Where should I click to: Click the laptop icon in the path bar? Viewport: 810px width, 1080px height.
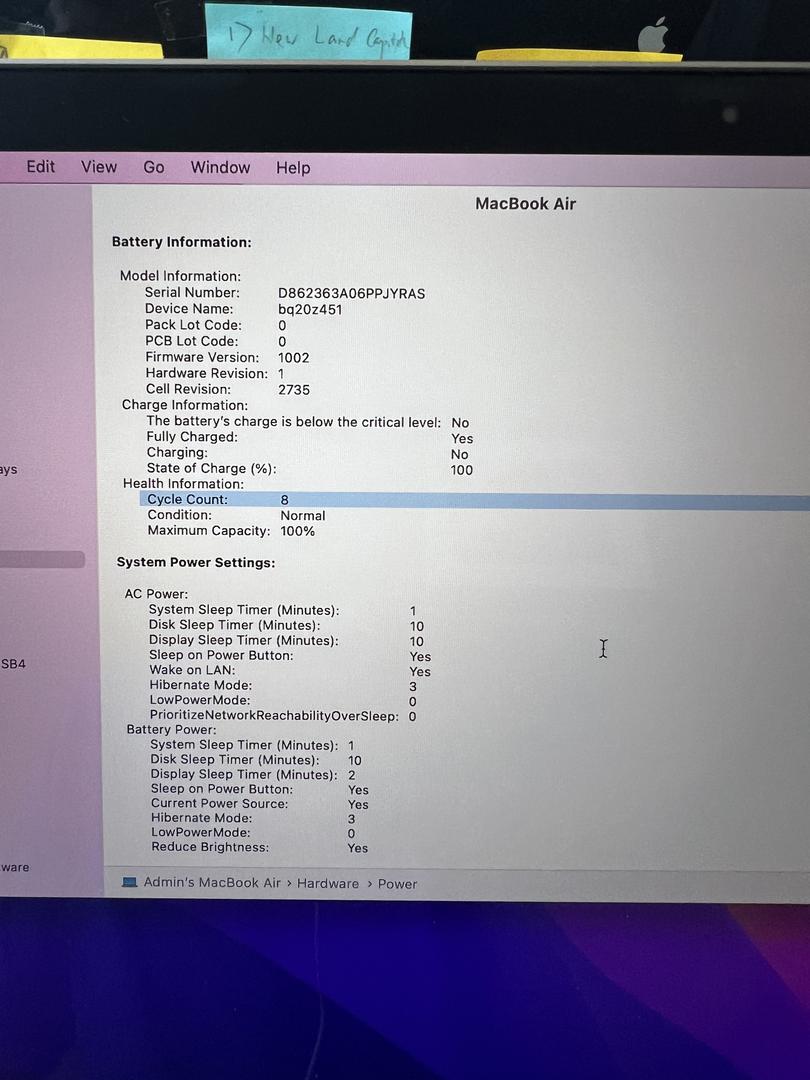coord(129,882)
